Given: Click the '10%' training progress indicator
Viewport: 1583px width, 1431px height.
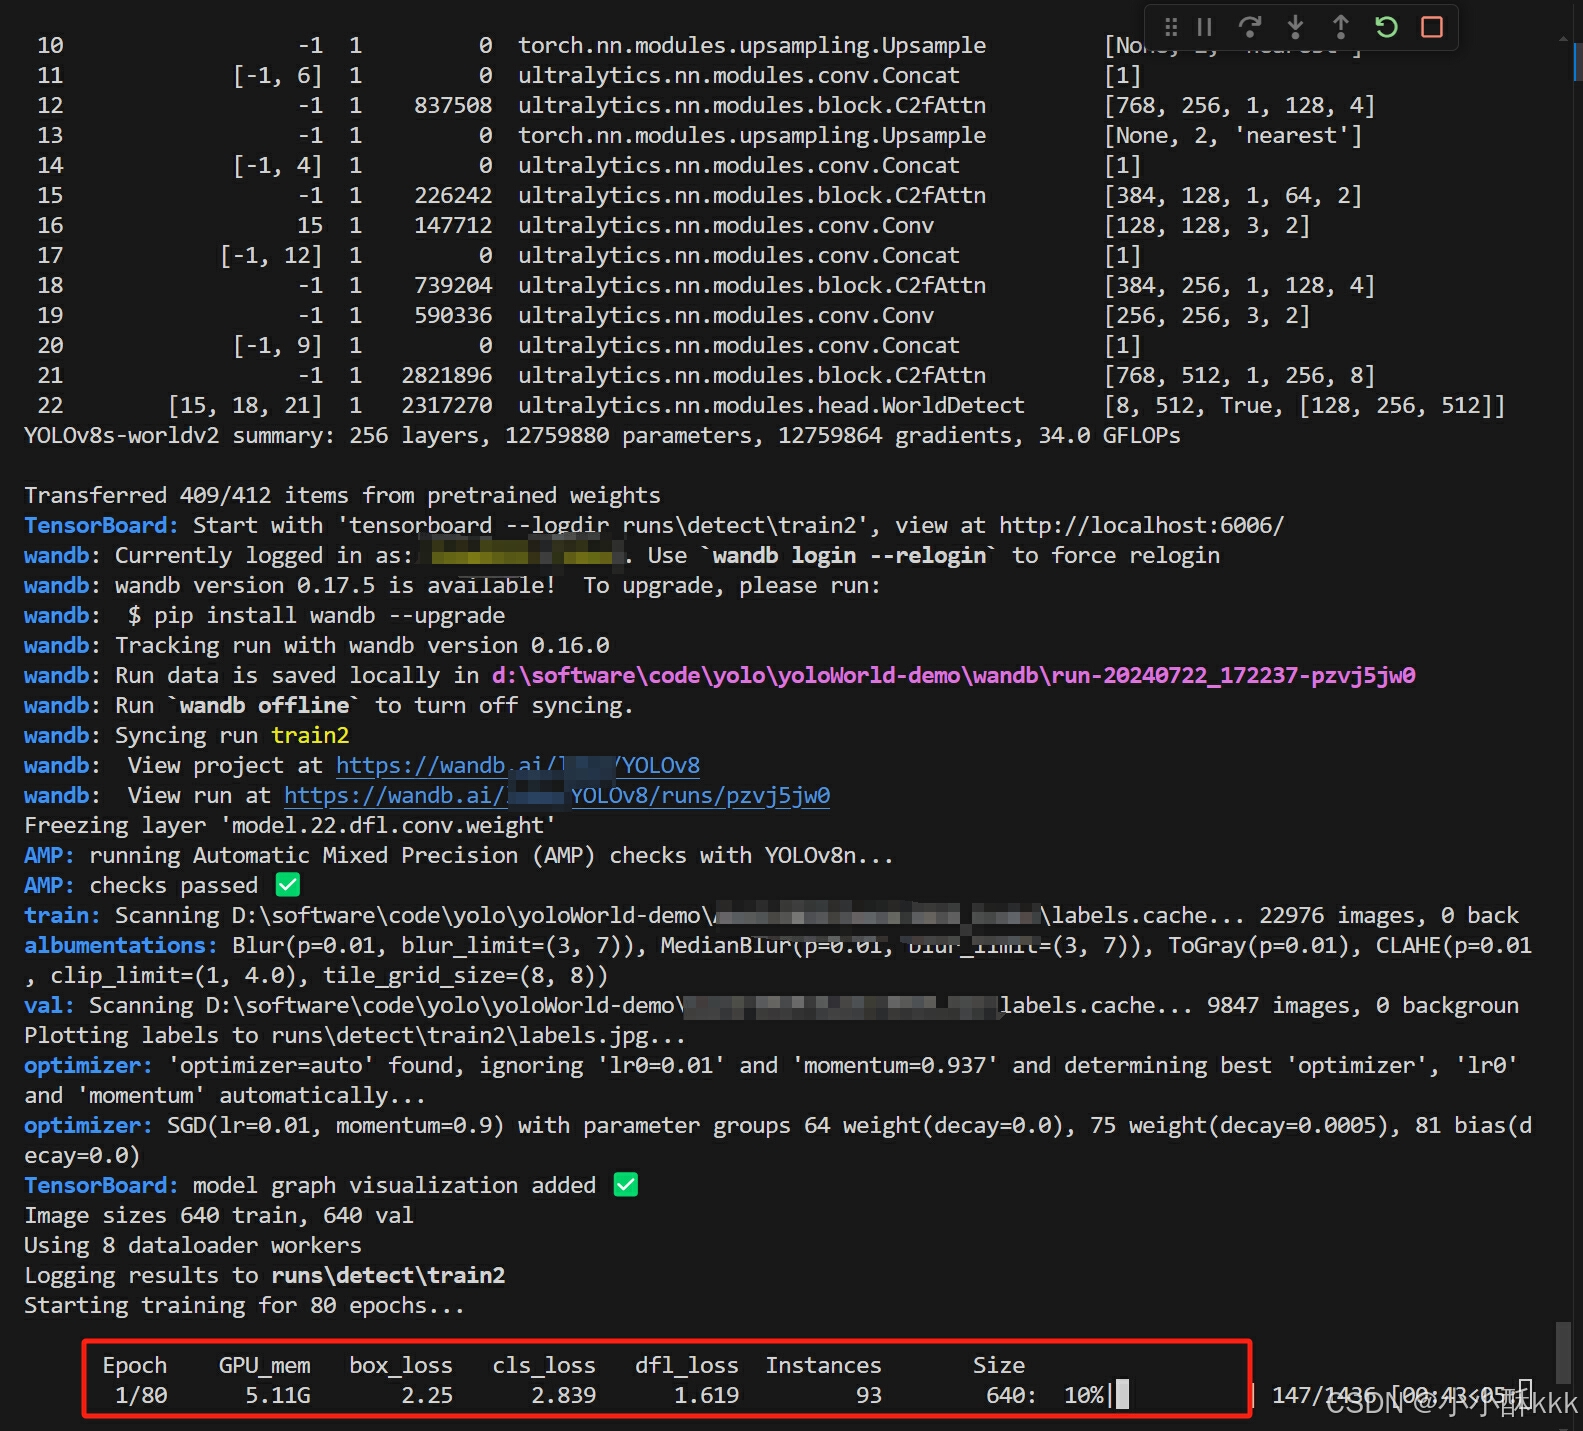Looking at the screenshot, I should [1084, 1396].
